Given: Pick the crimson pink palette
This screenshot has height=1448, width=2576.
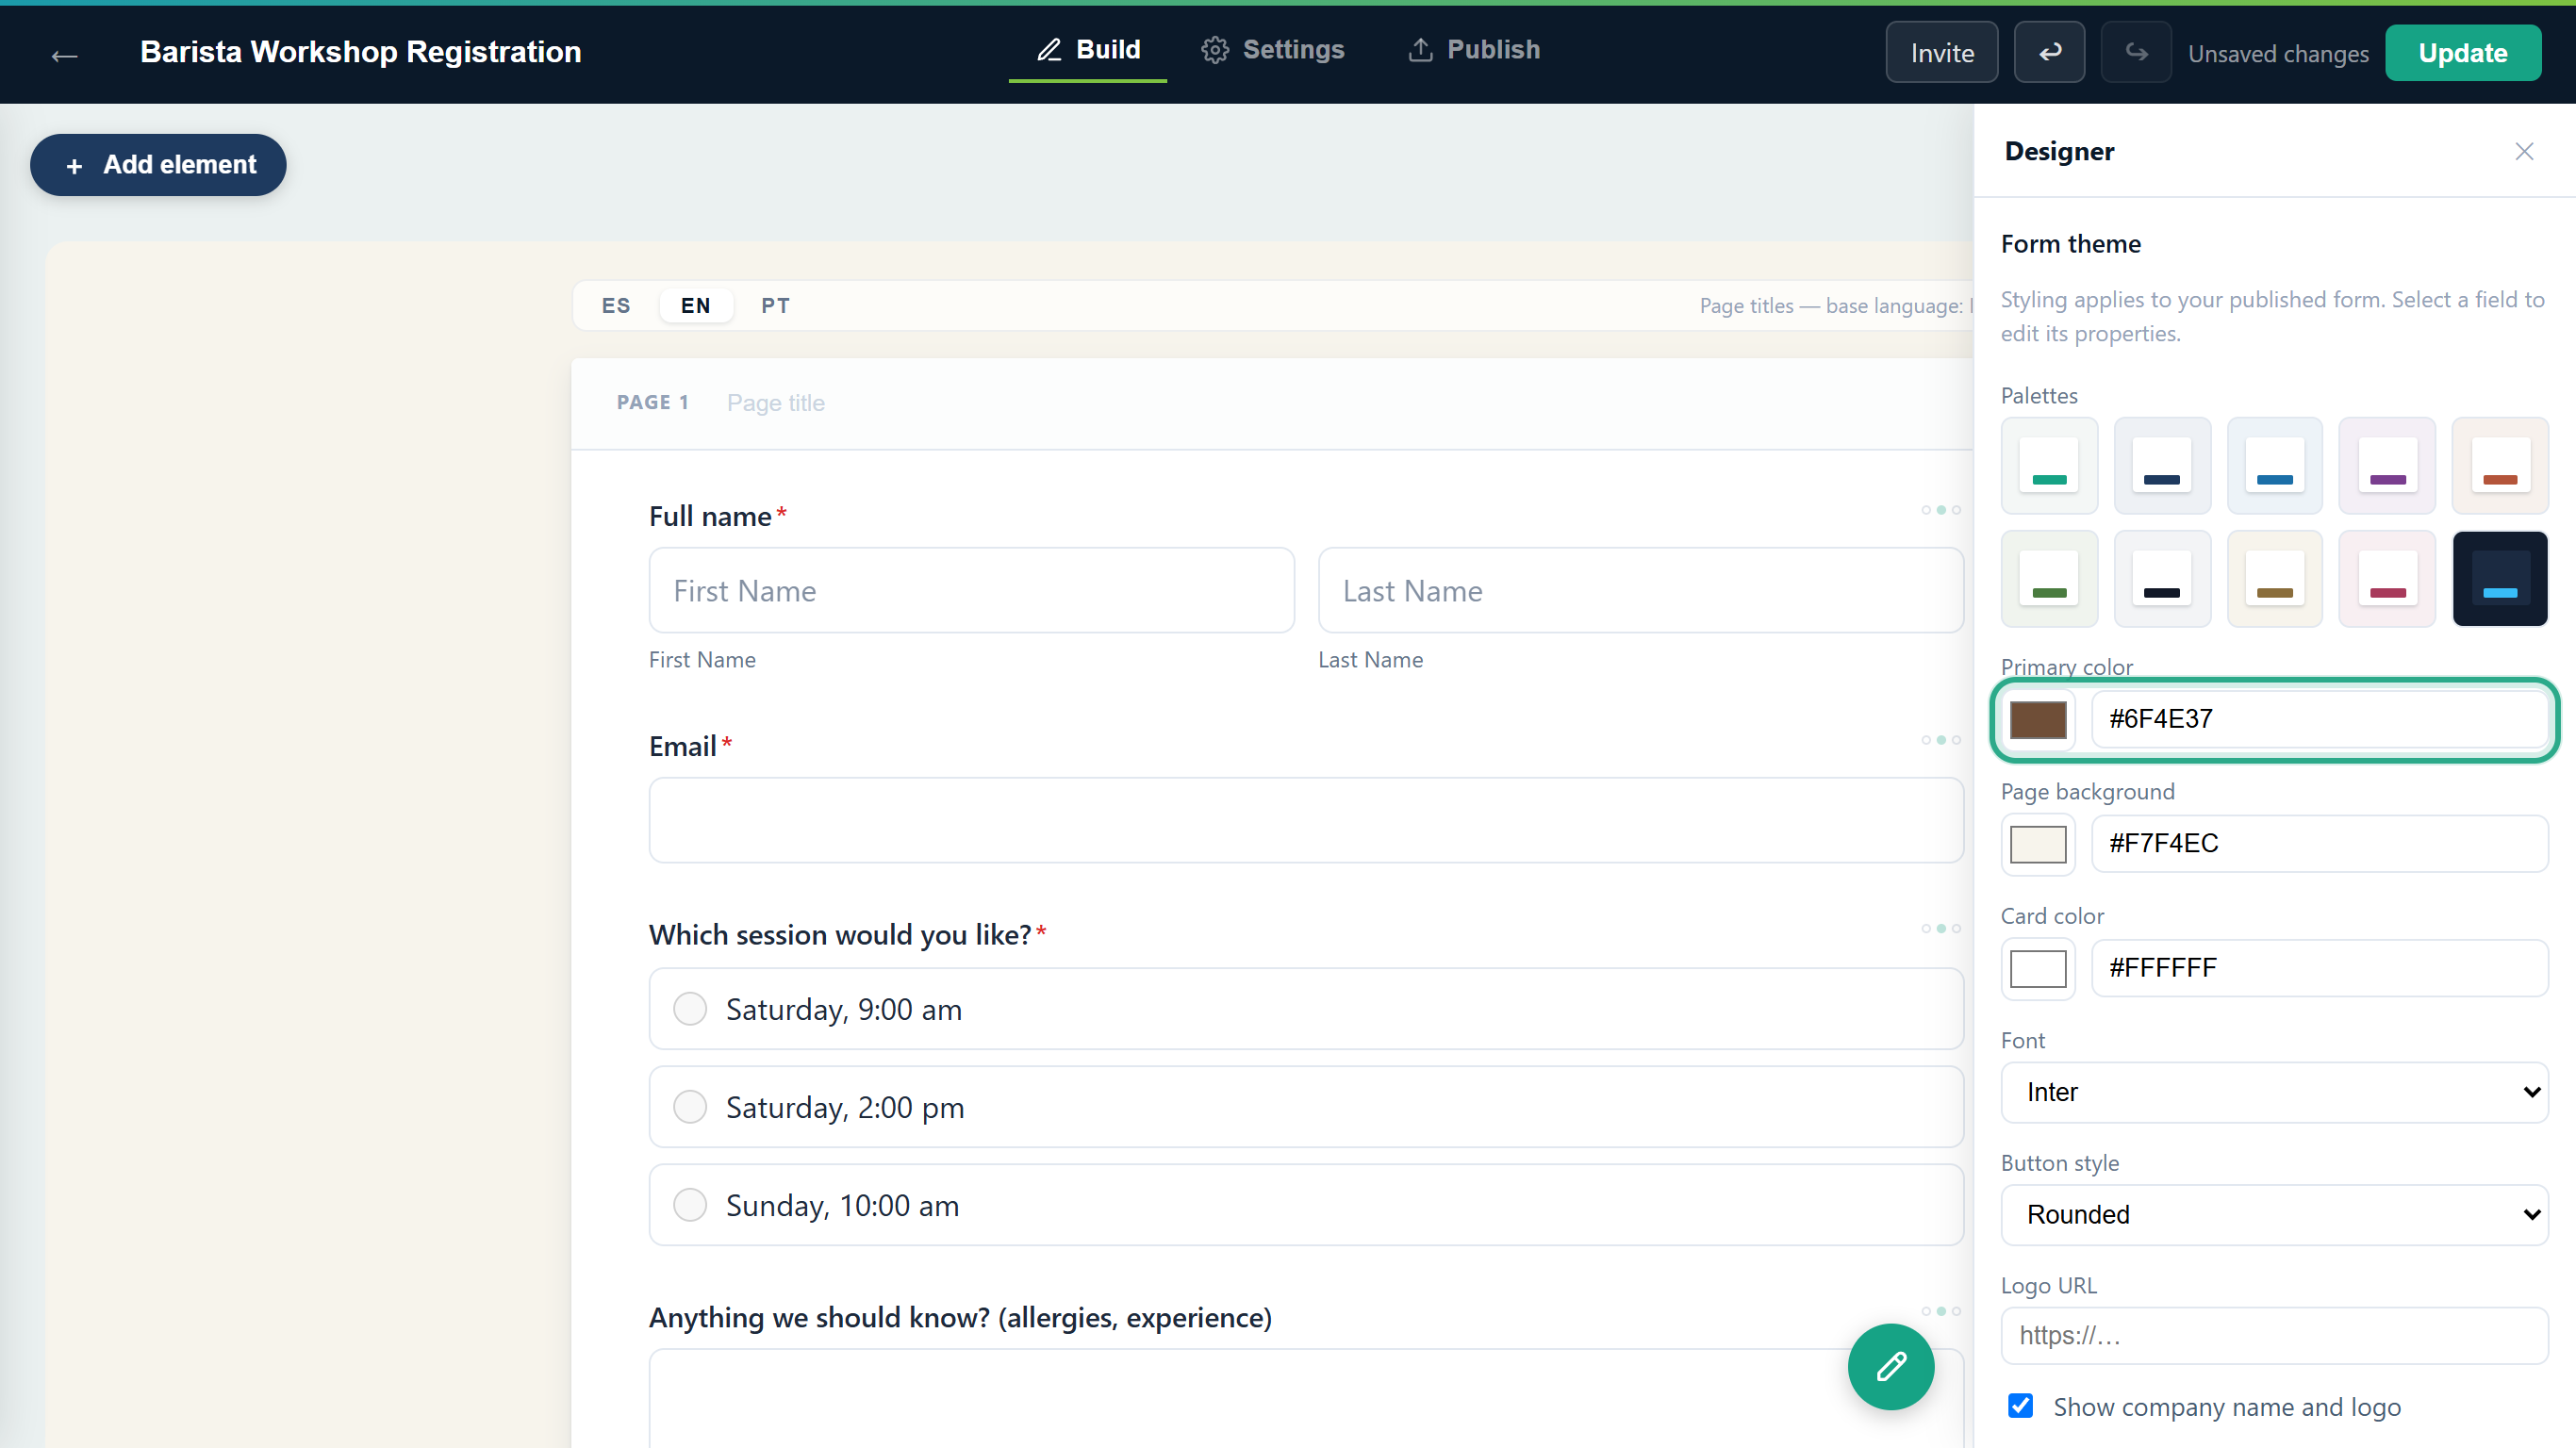Looking at the screenshot, I should coord(2387,579).
